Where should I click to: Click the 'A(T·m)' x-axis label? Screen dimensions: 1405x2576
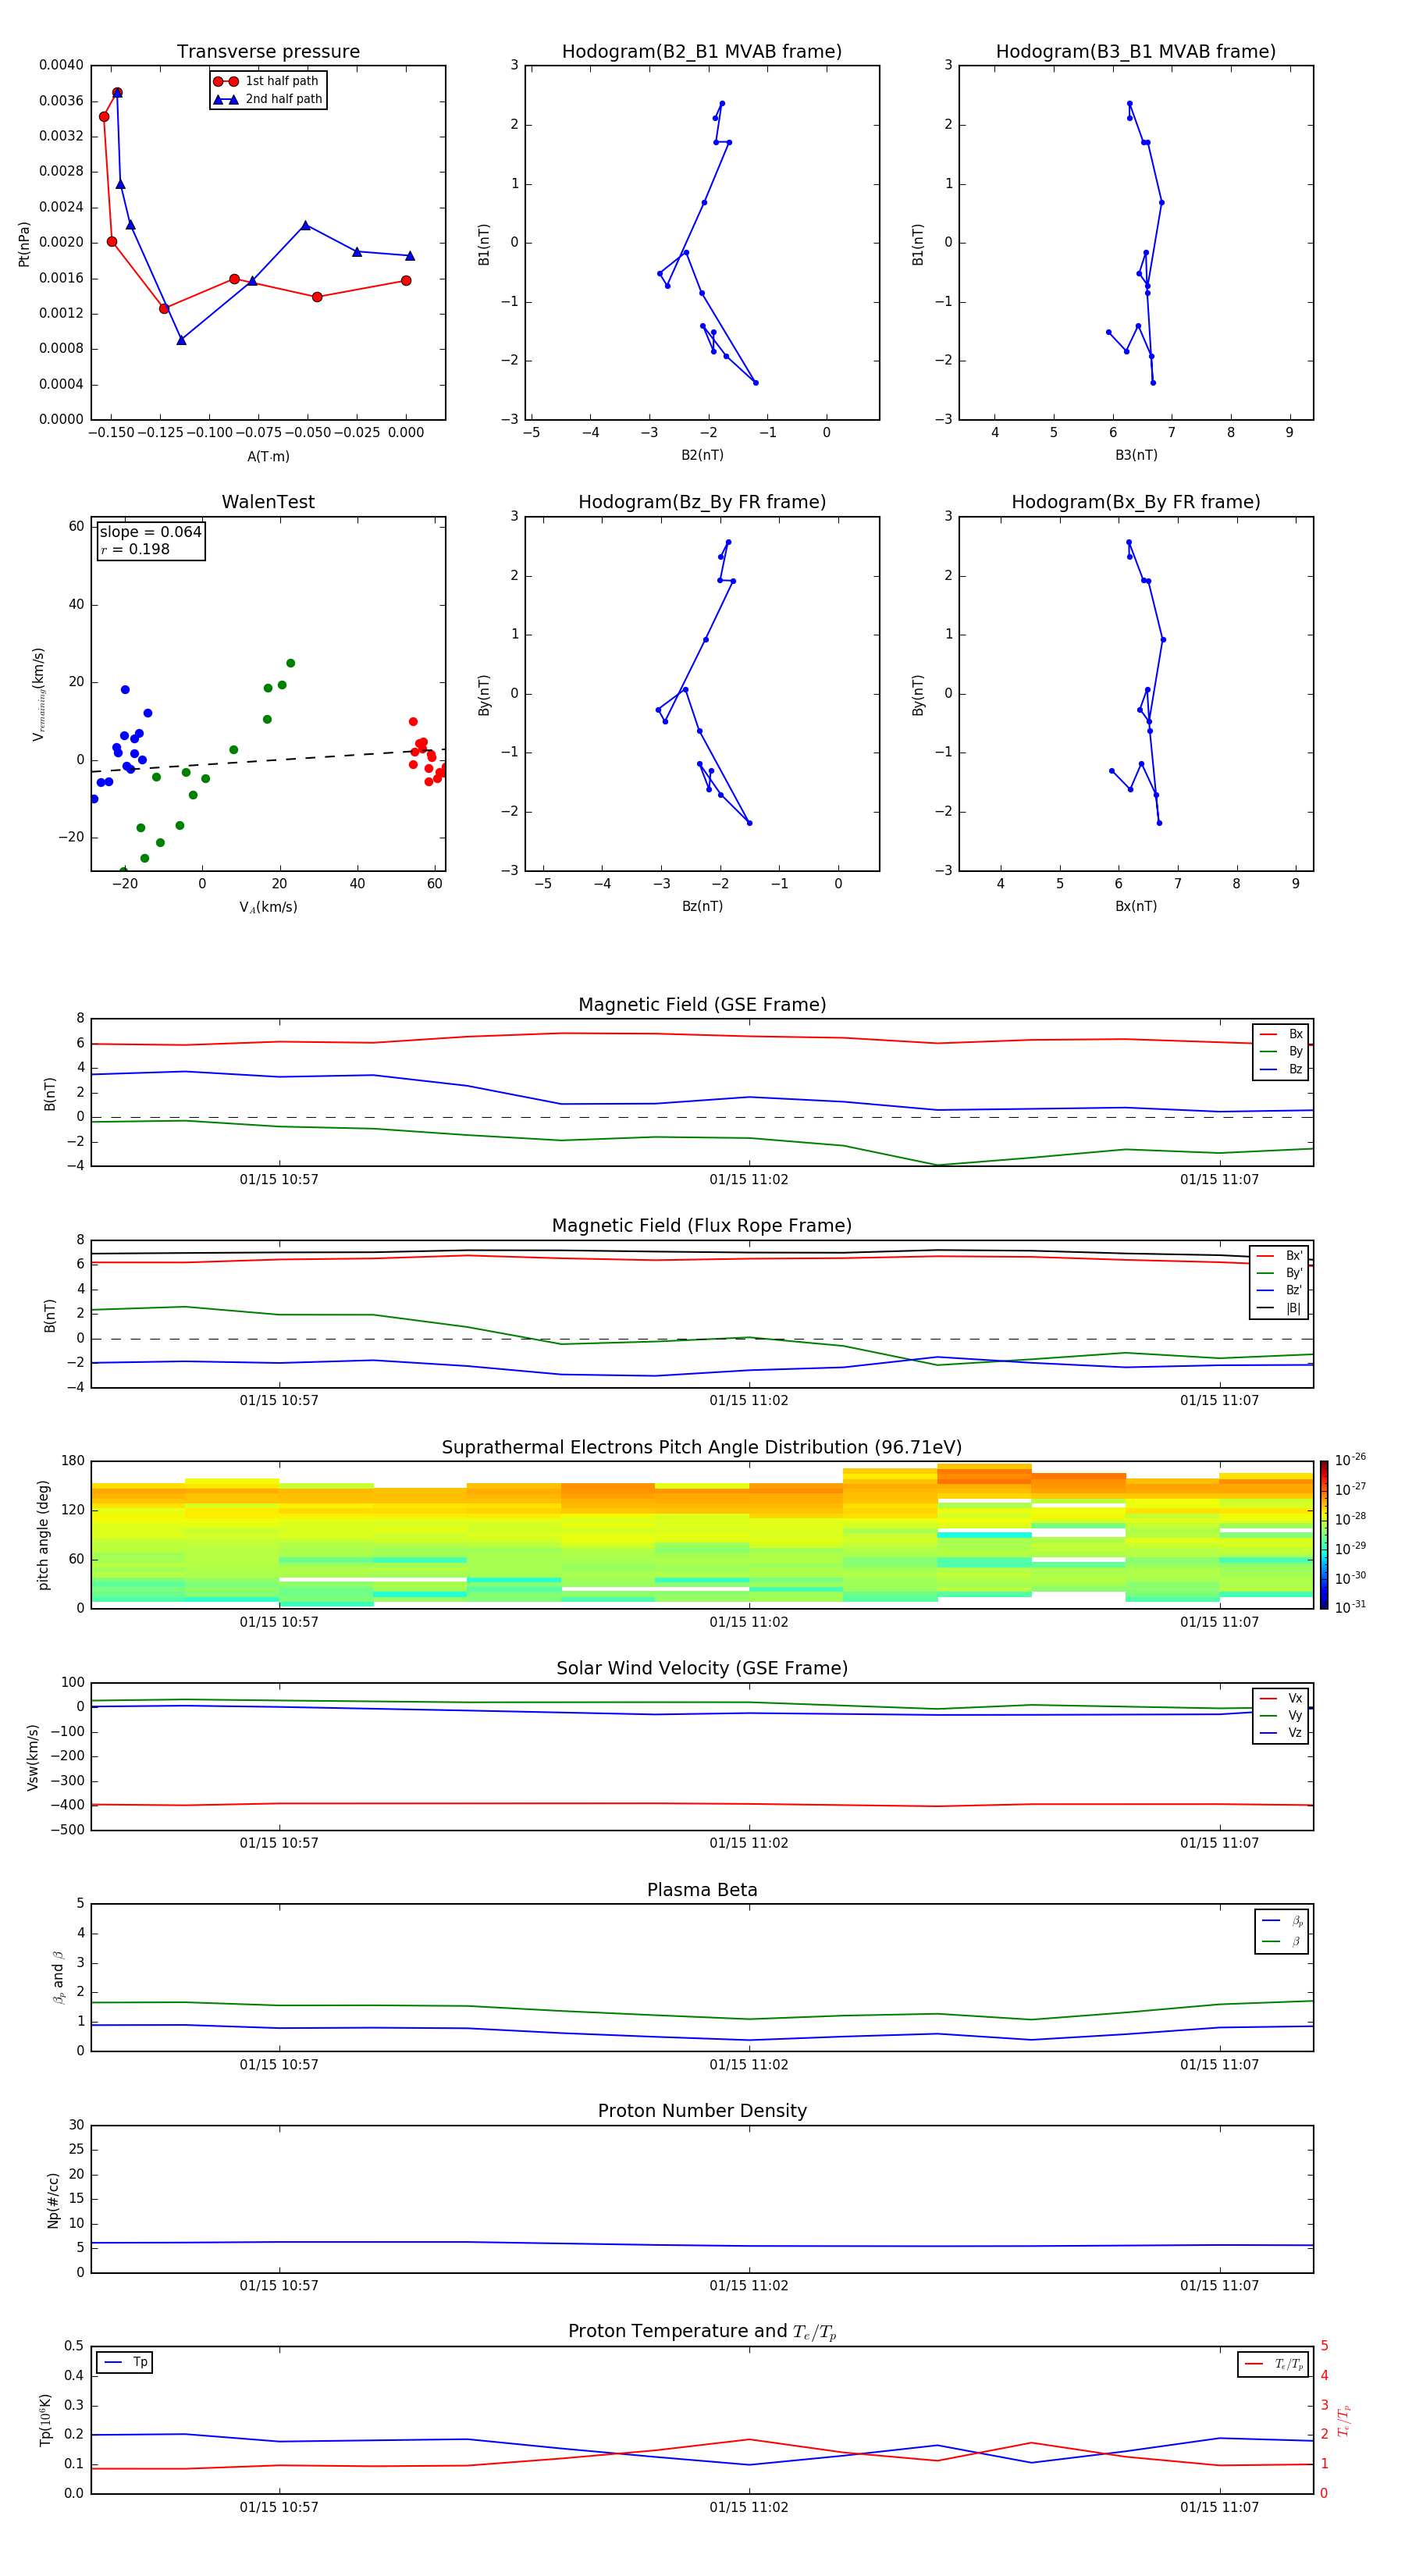click(x=268, y=457)
